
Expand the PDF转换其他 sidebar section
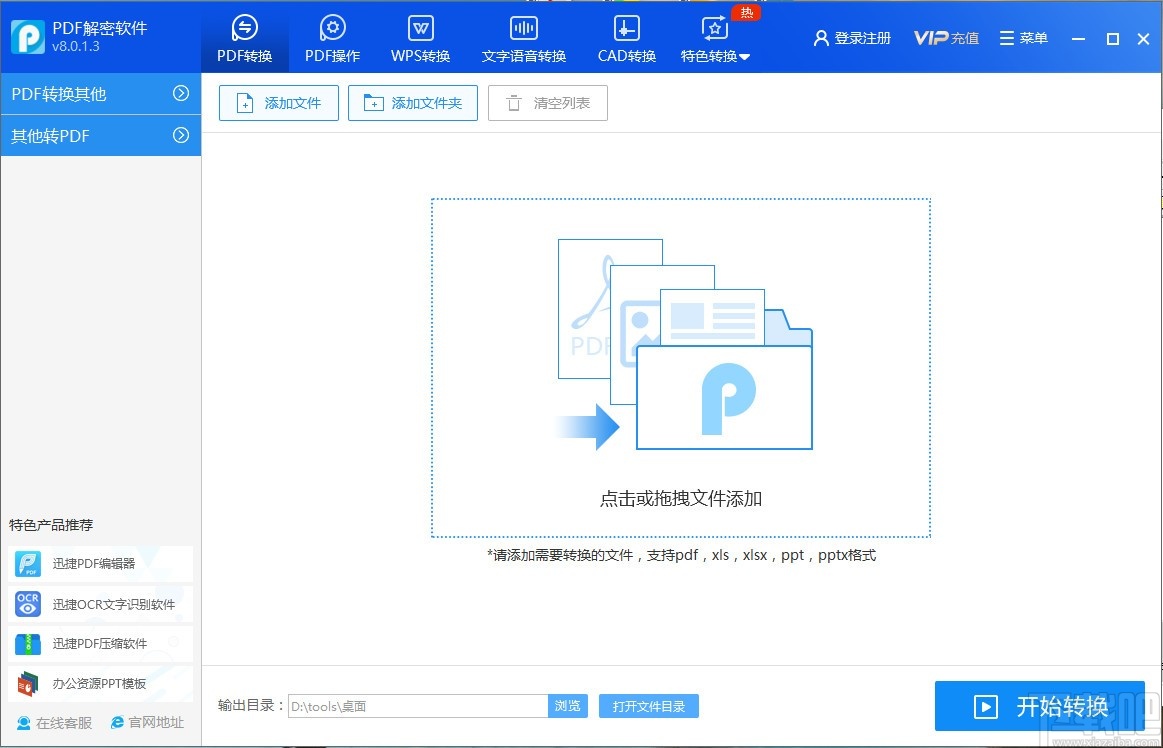click(x=100, y=94)
